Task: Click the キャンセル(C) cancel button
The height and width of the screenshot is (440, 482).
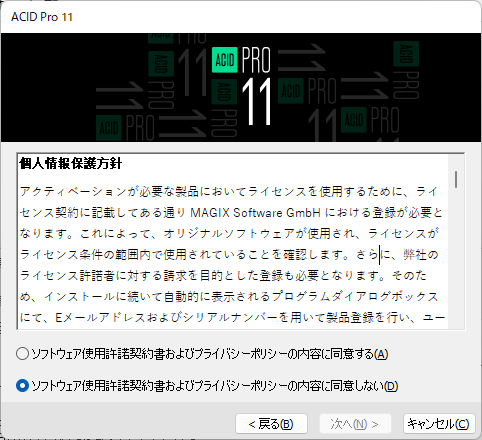Action: tap(439, 424)
